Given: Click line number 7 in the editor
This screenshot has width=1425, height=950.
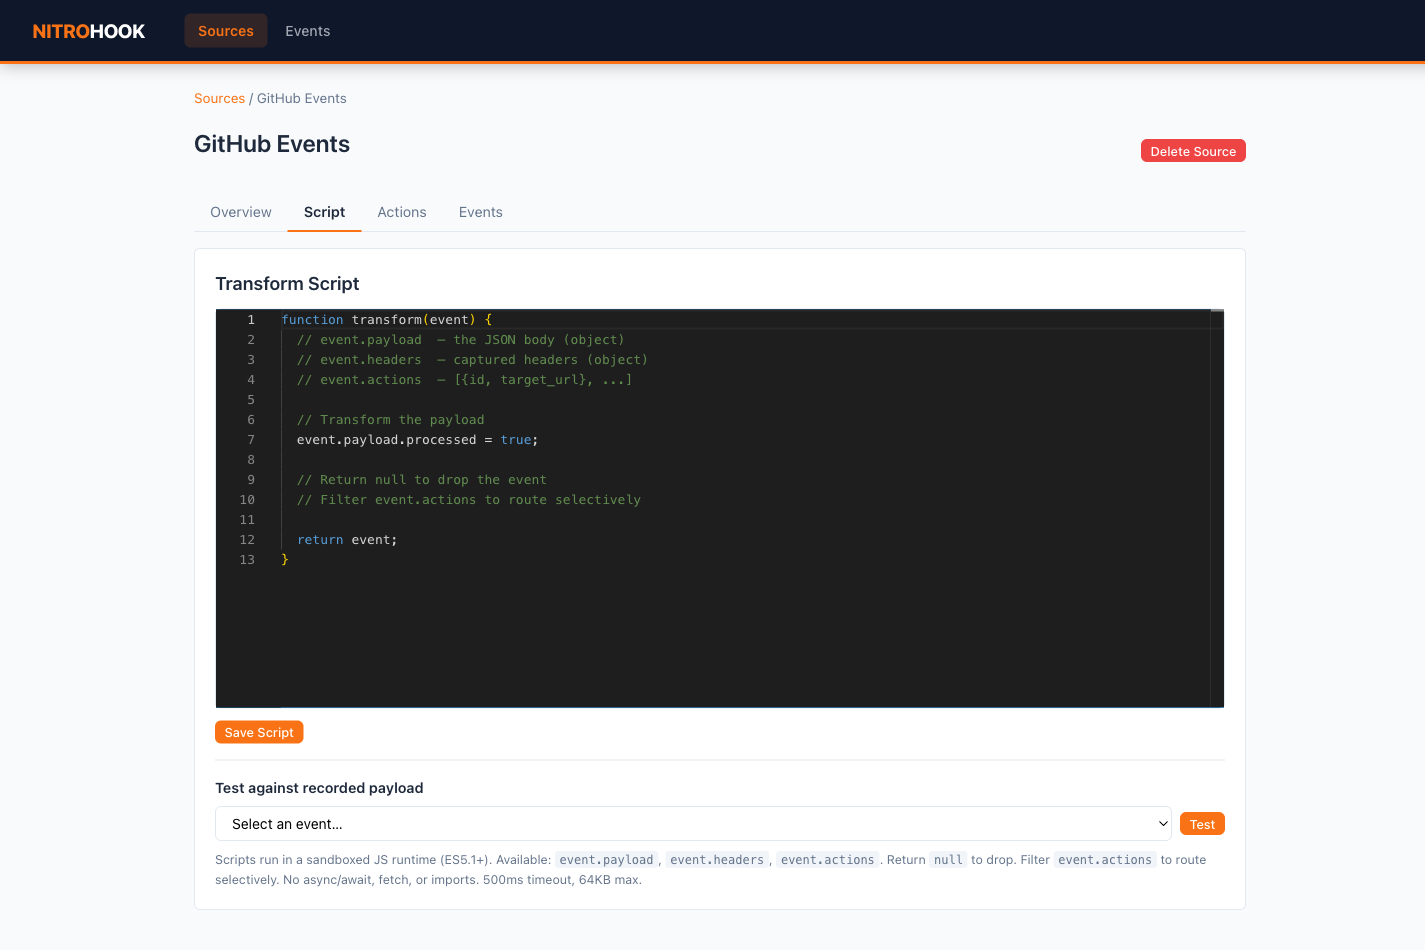Looking at the screenshot, I should (251, 439).
